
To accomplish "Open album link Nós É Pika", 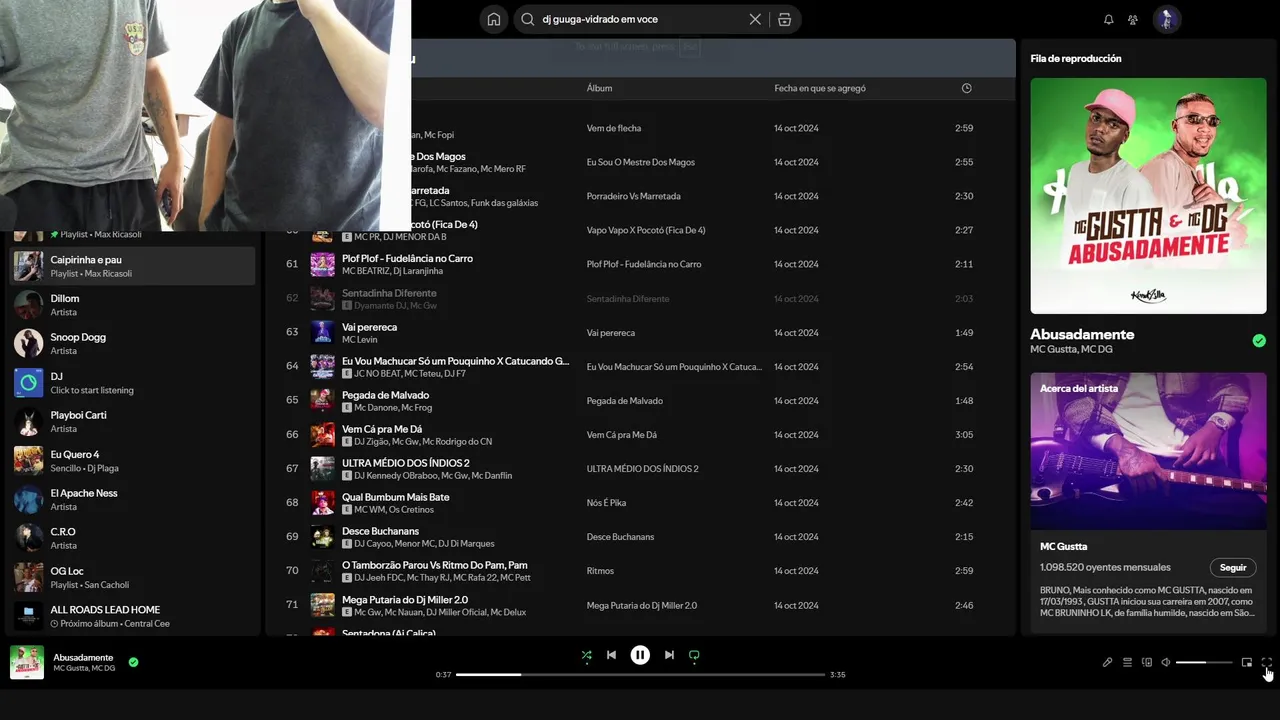I will click(x=606, y=503).
